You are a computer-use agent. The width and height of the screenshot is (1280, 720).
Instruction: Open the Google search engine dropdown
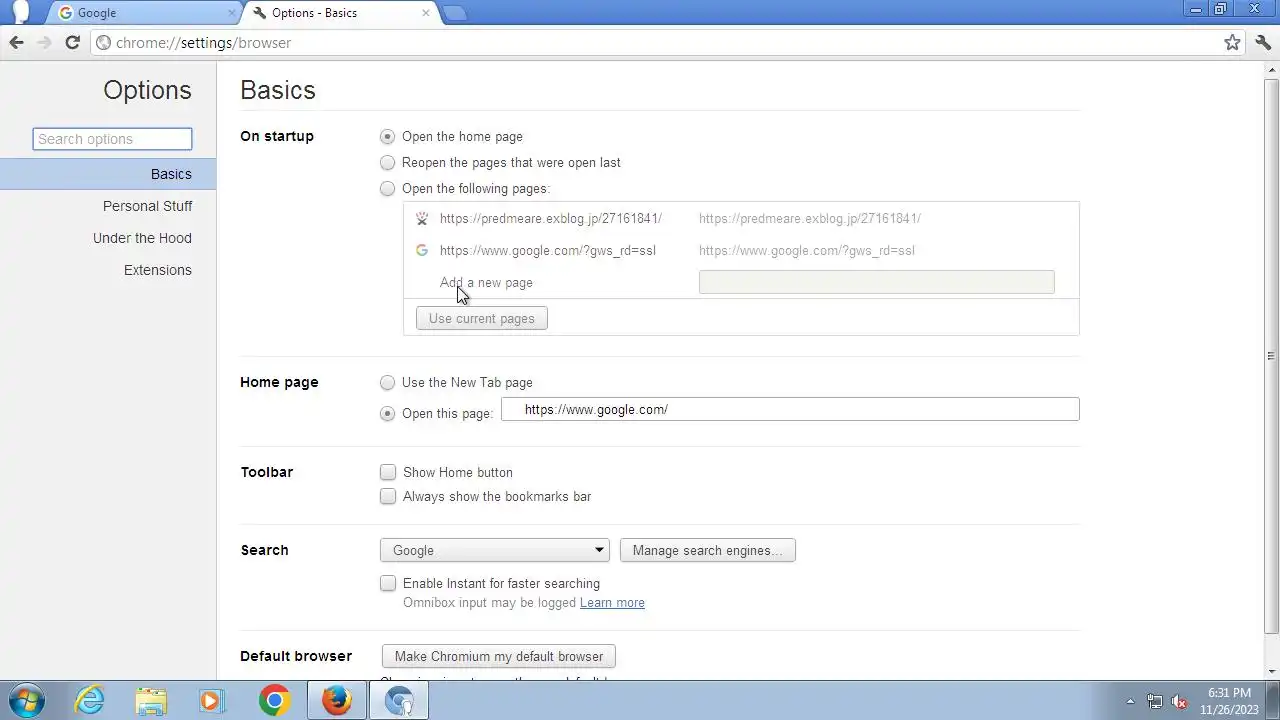tap(495, 550)
